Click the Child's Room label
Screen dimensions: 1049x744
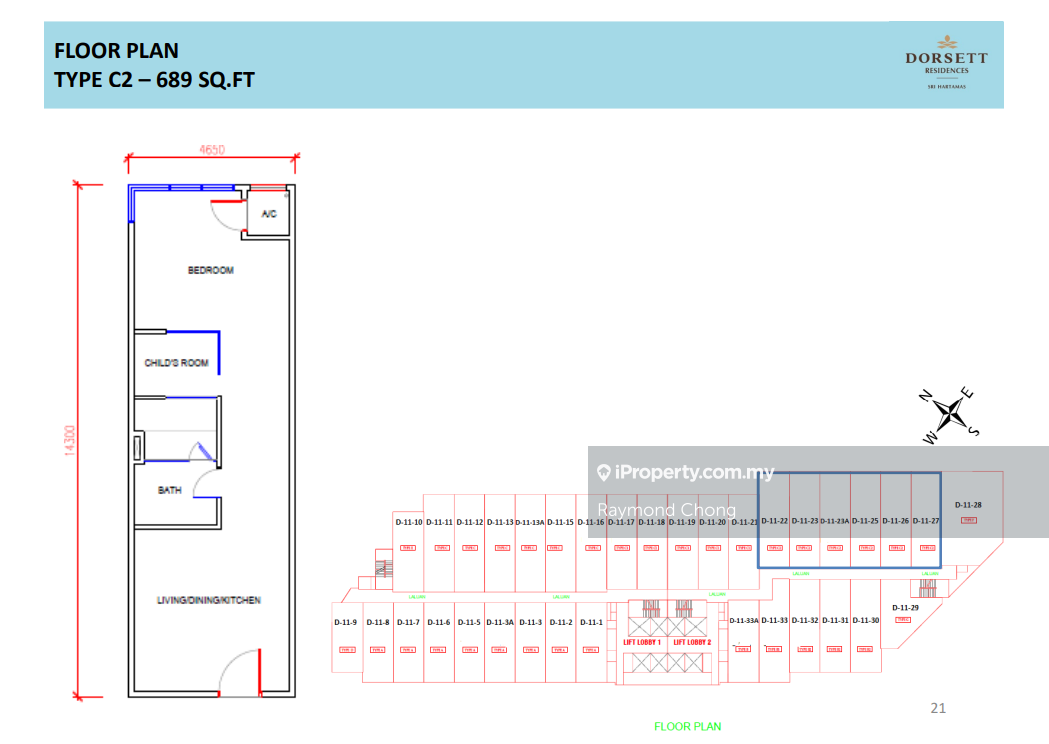(177, 363)
